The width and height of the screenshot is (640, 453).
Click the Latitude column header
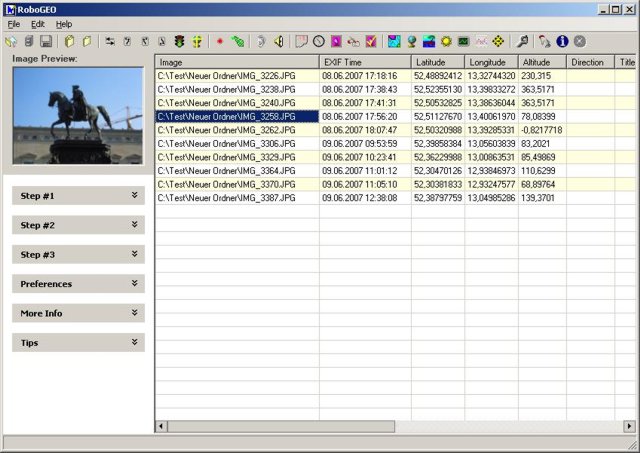click(437, 62)
